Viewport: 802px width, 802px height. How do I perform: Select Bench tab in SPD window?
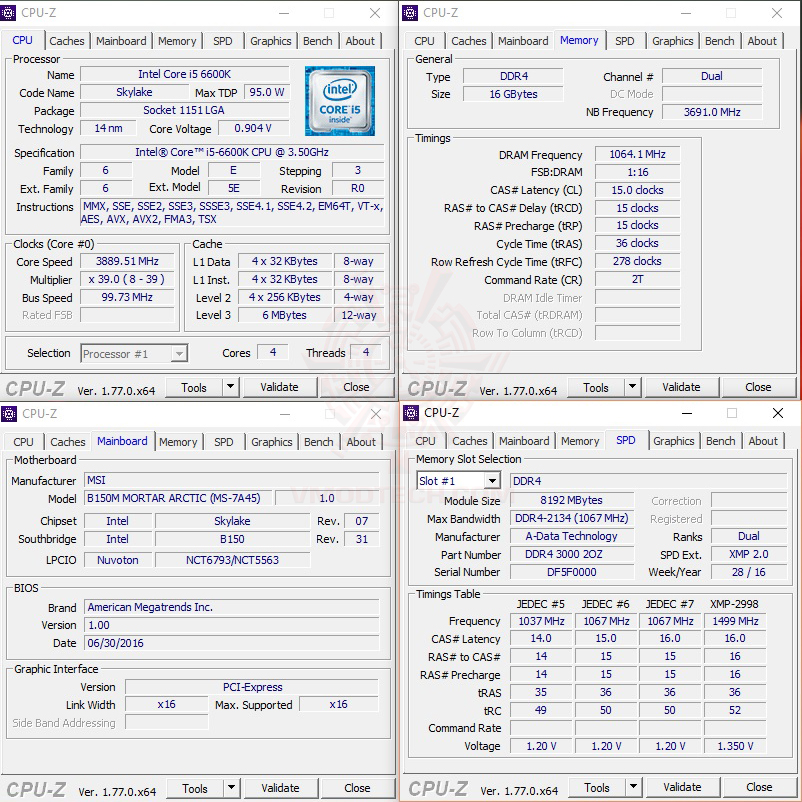click(721, 441)
